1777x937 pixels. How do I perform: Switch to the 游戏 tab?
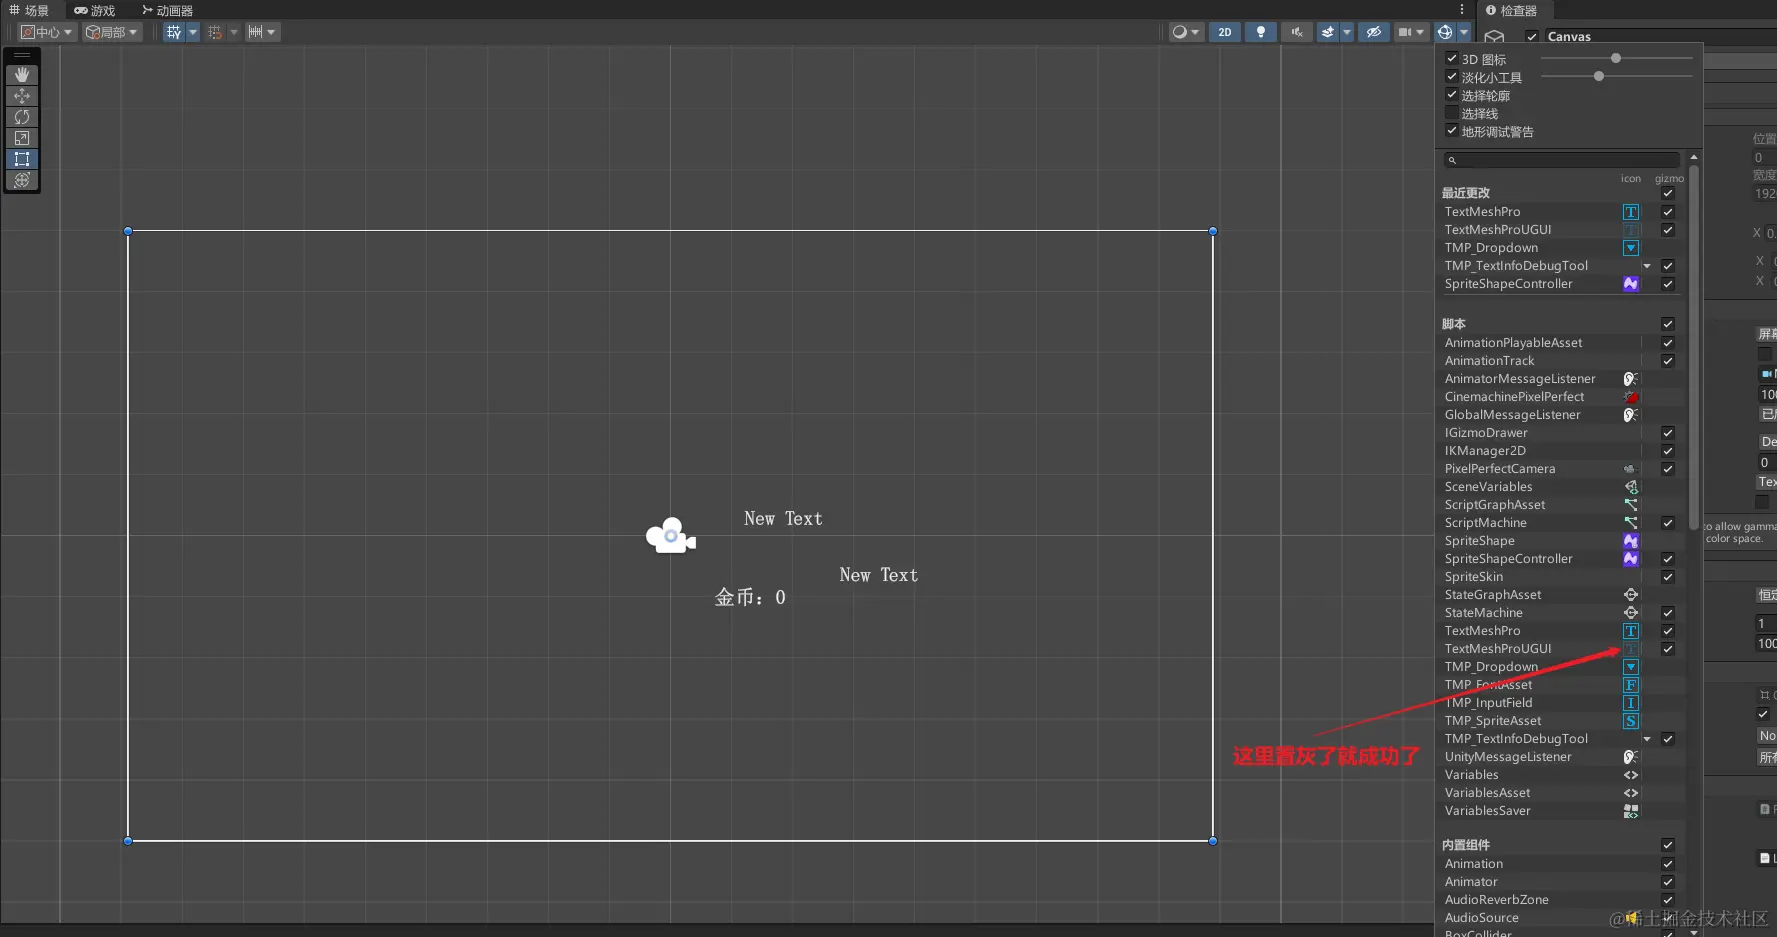[x=95, y=10]
